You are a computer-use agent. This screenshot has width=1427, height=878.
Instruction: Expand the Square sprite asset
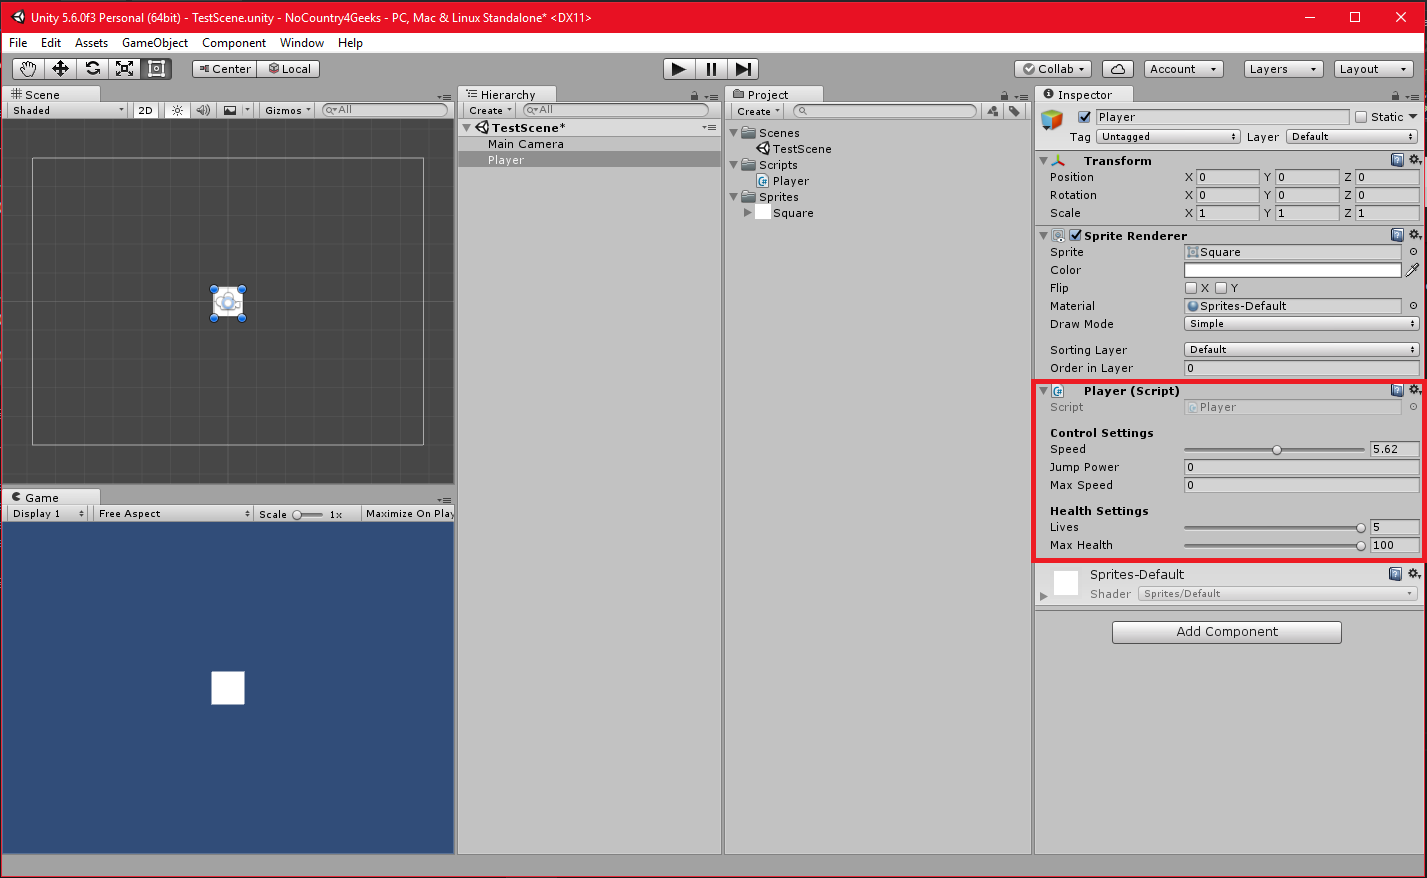tap(747, 213)
